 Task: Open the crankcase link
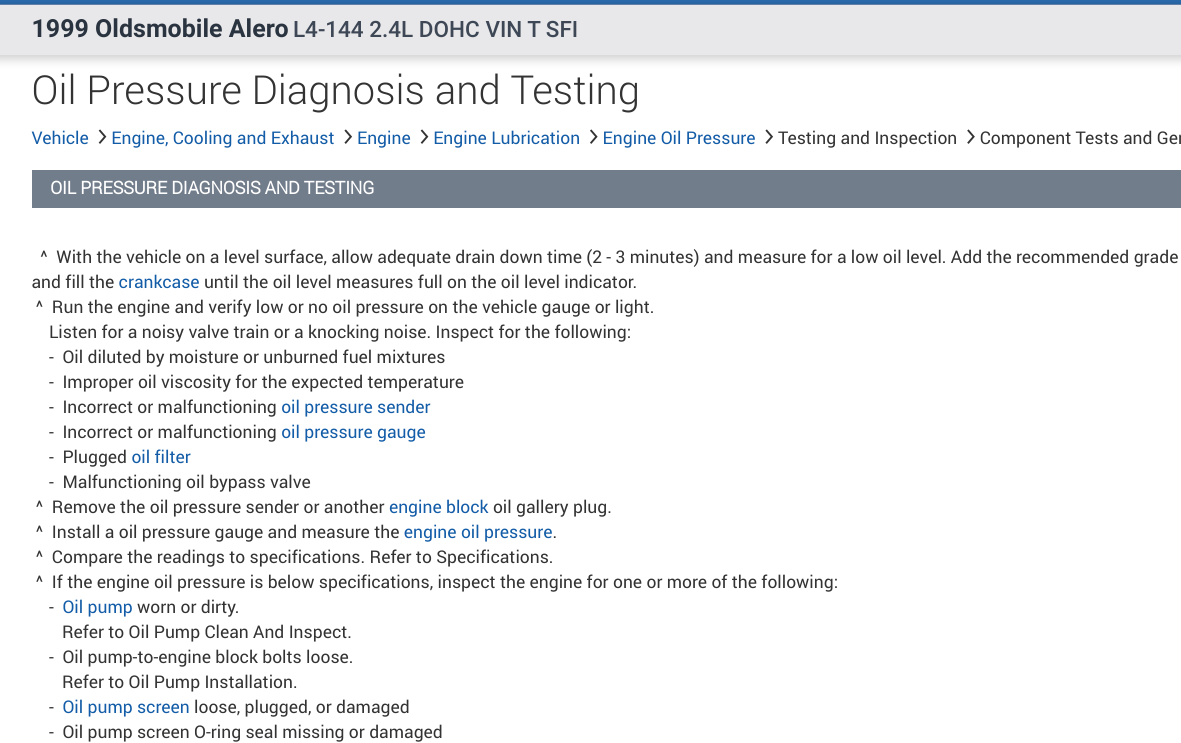click(159, 282)
